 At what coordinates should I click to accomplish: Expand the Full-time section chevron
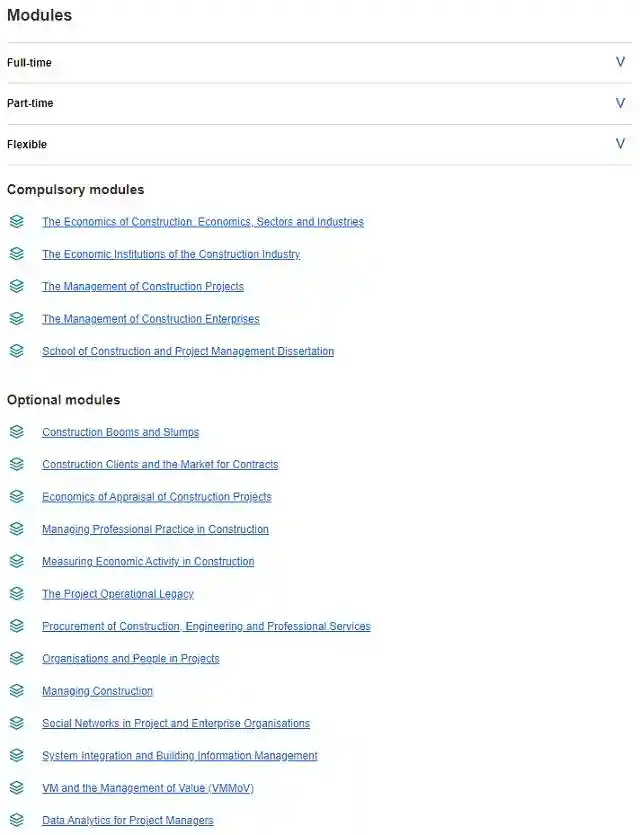tap(620, 62)
